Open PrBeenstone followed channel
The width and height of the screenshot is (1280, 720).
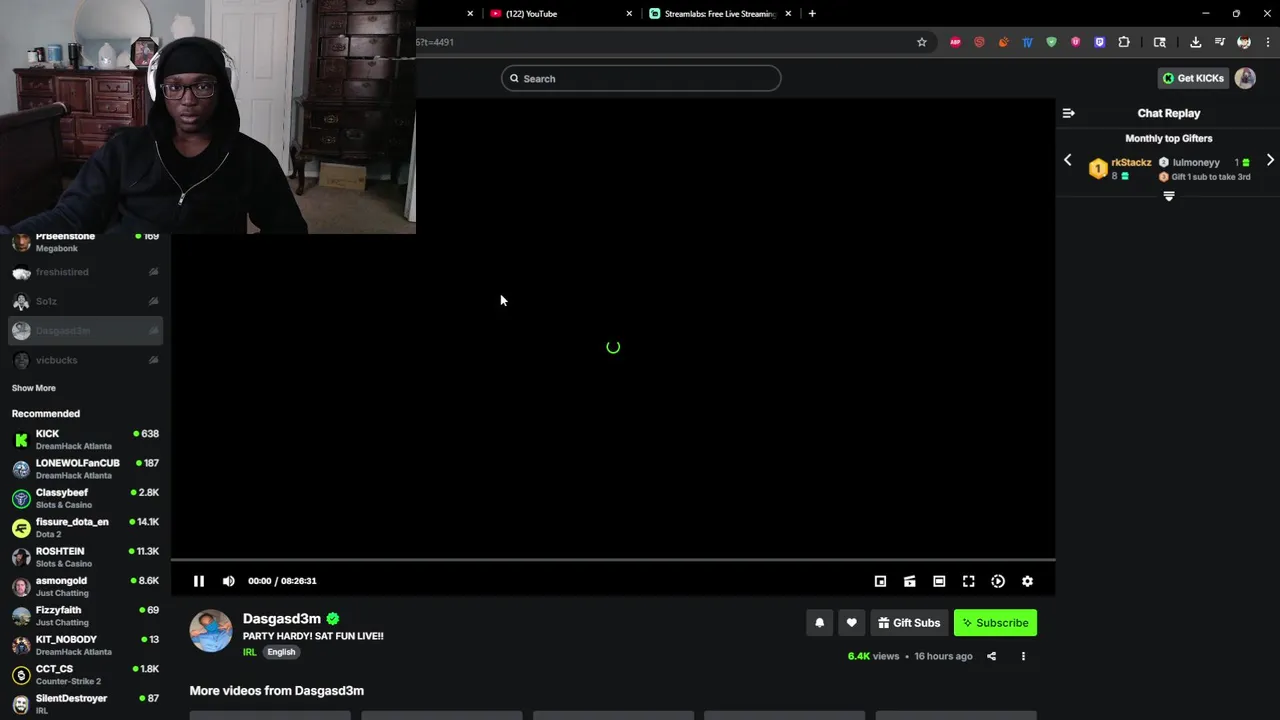pyautogui.click(x=85, y=242)
